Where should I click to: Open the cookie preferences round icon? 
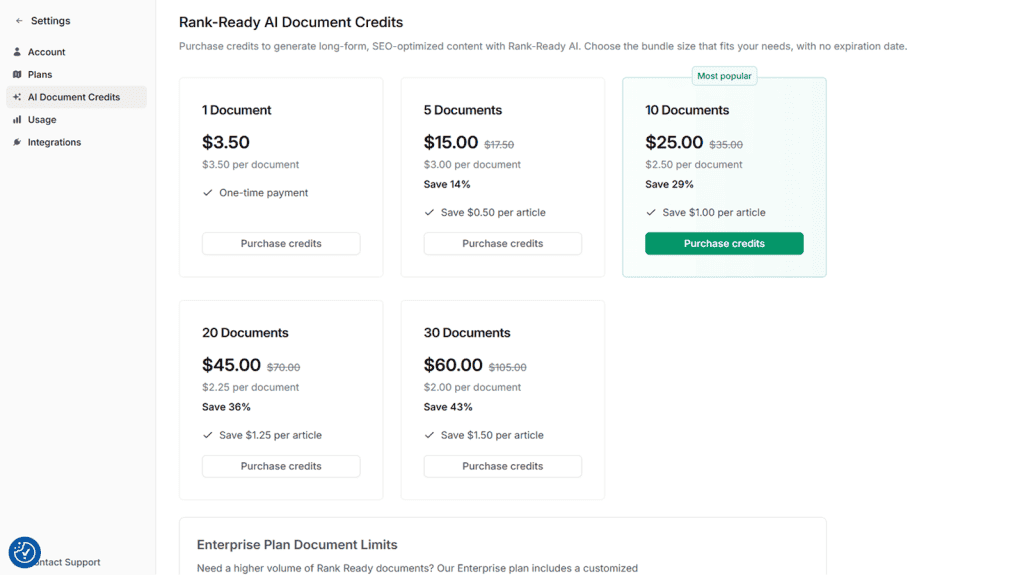pyautogui.click(x=24, y=552)
